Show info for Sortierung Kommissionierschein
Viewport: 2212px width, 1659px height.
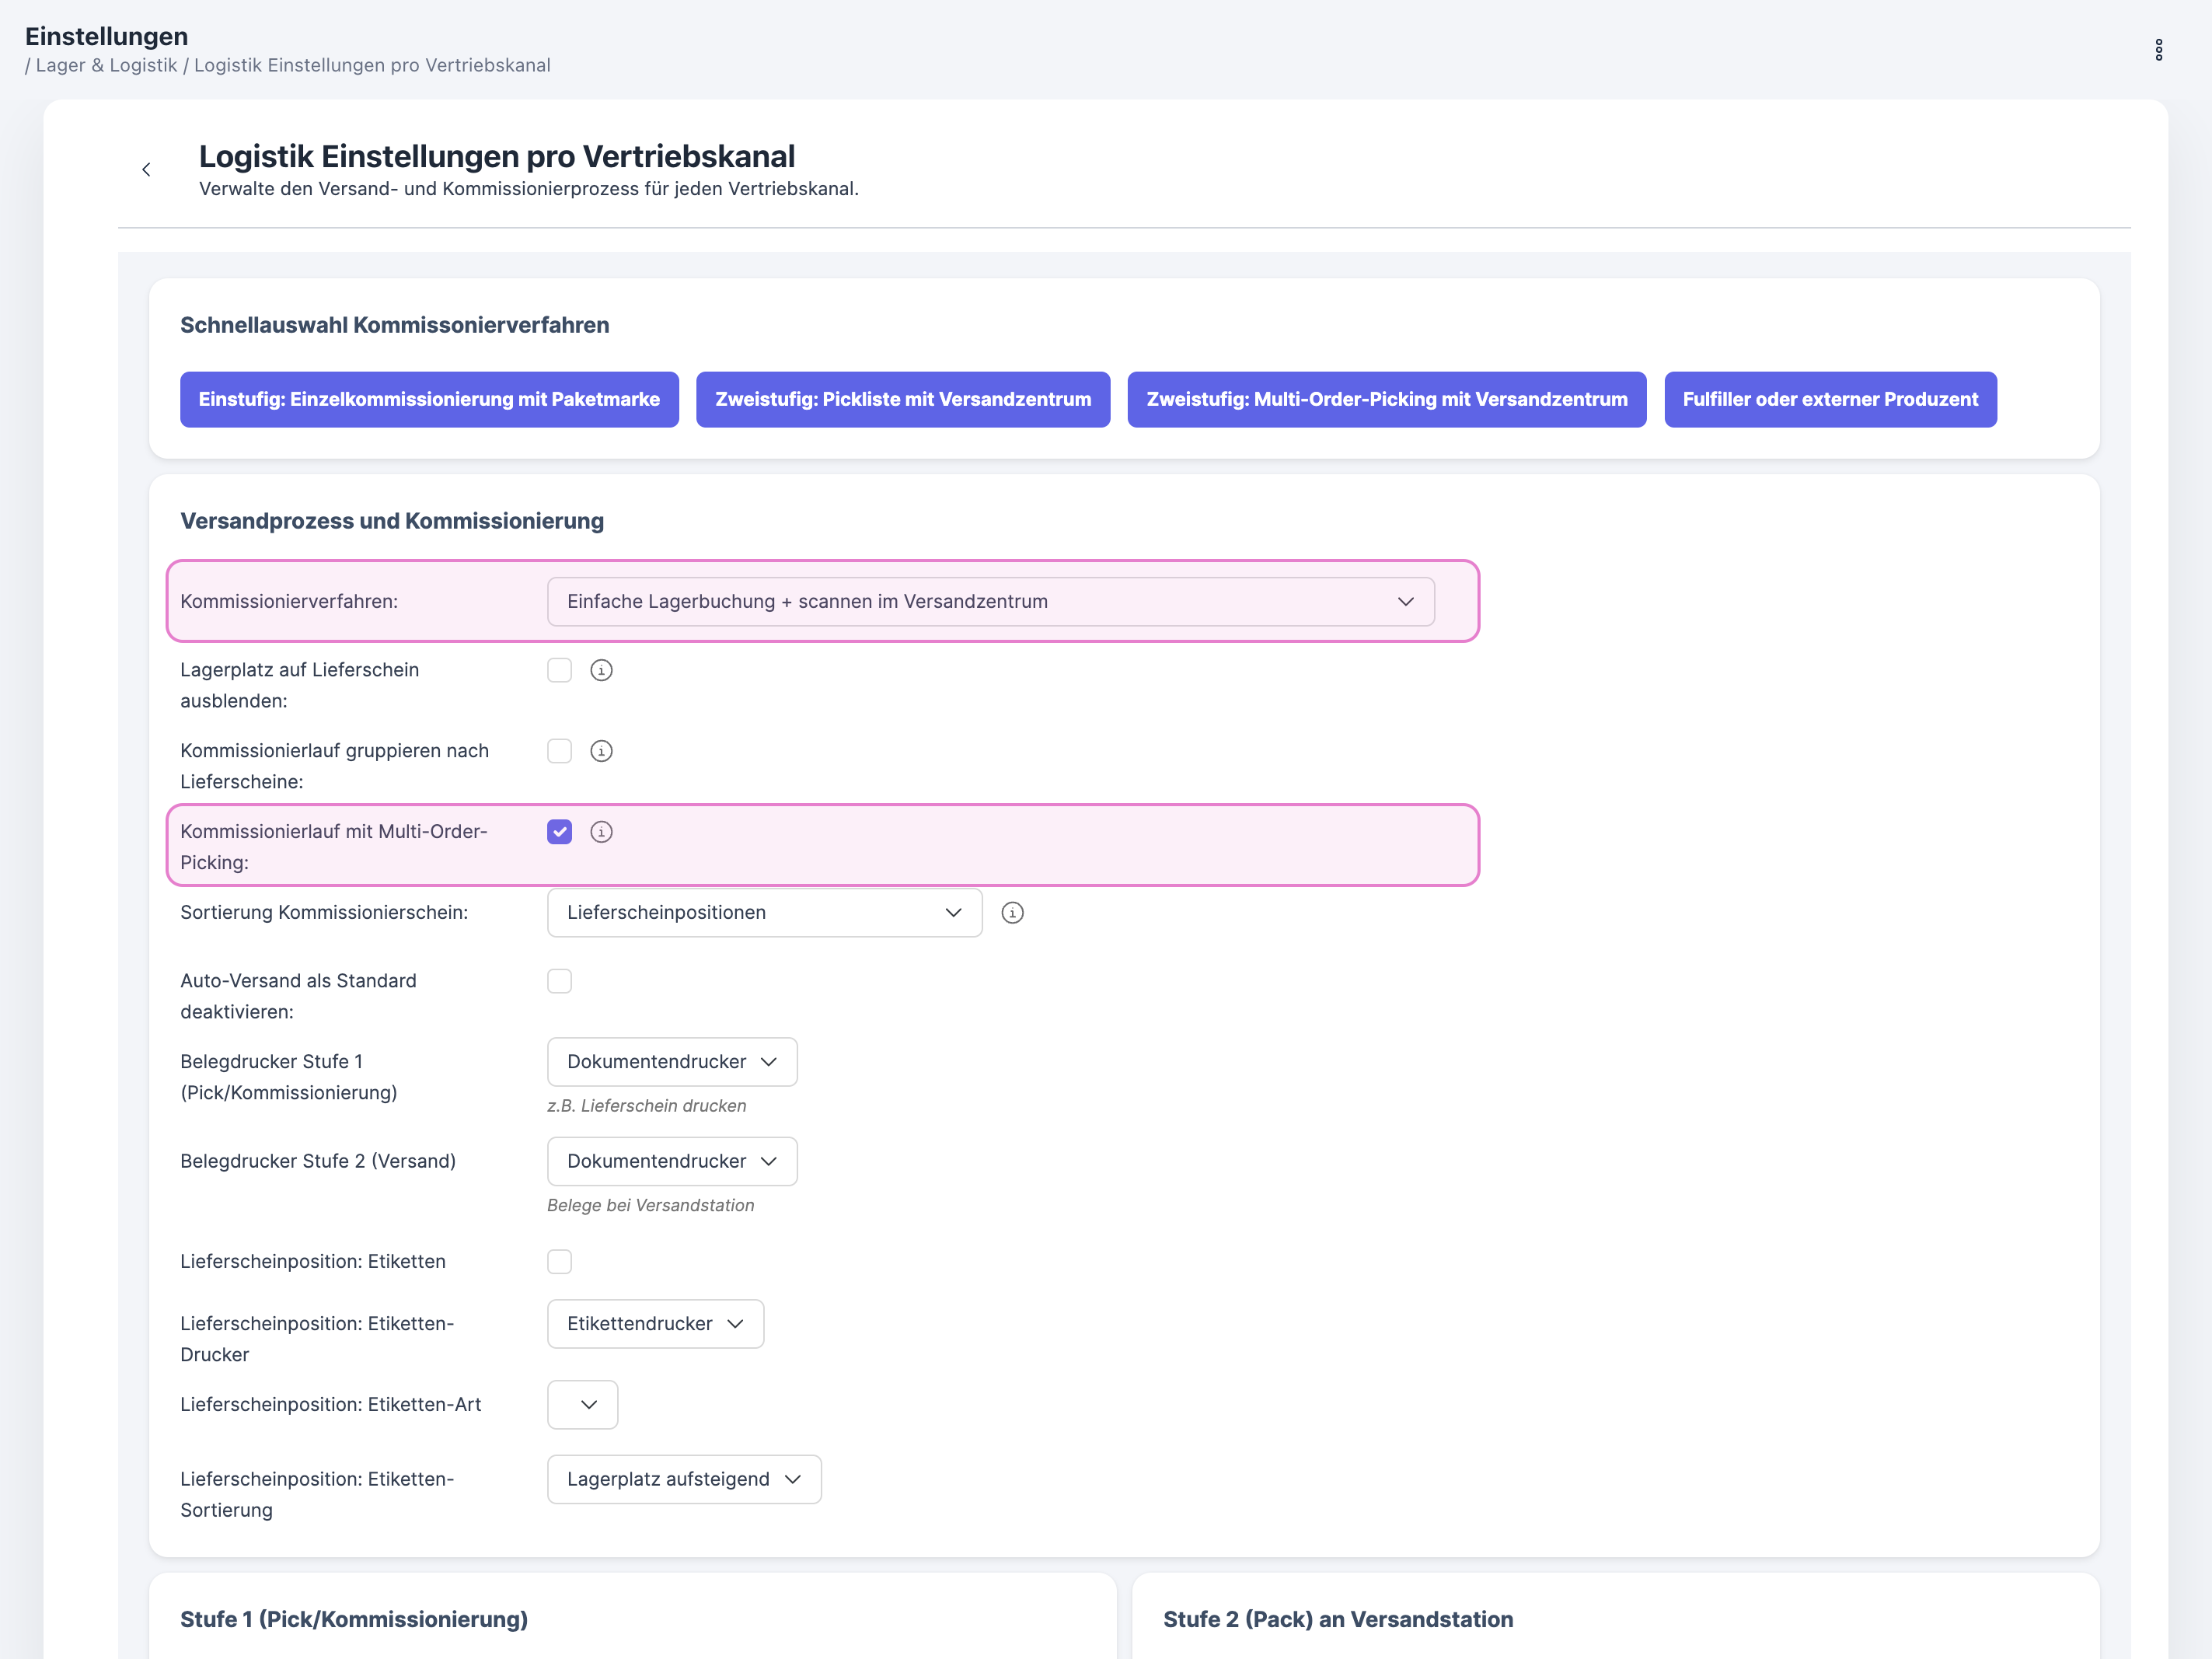(1012, 913)
